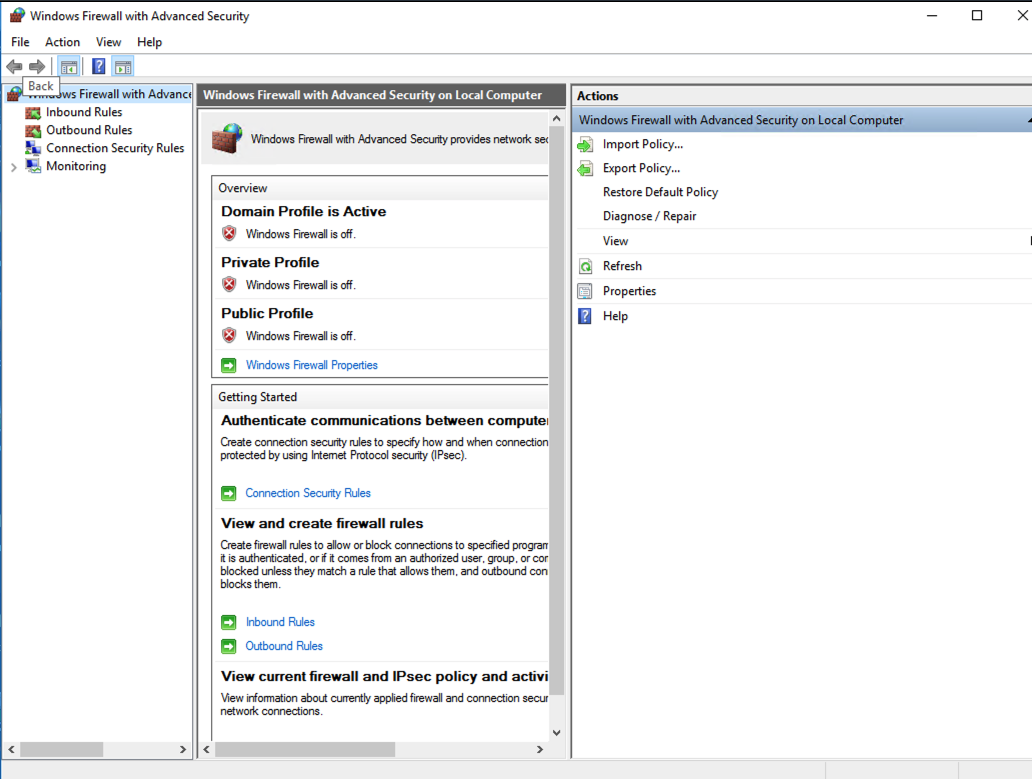Click the Inbound Rules tree icon
The image size is (1032, 779).
coord(33,113)
